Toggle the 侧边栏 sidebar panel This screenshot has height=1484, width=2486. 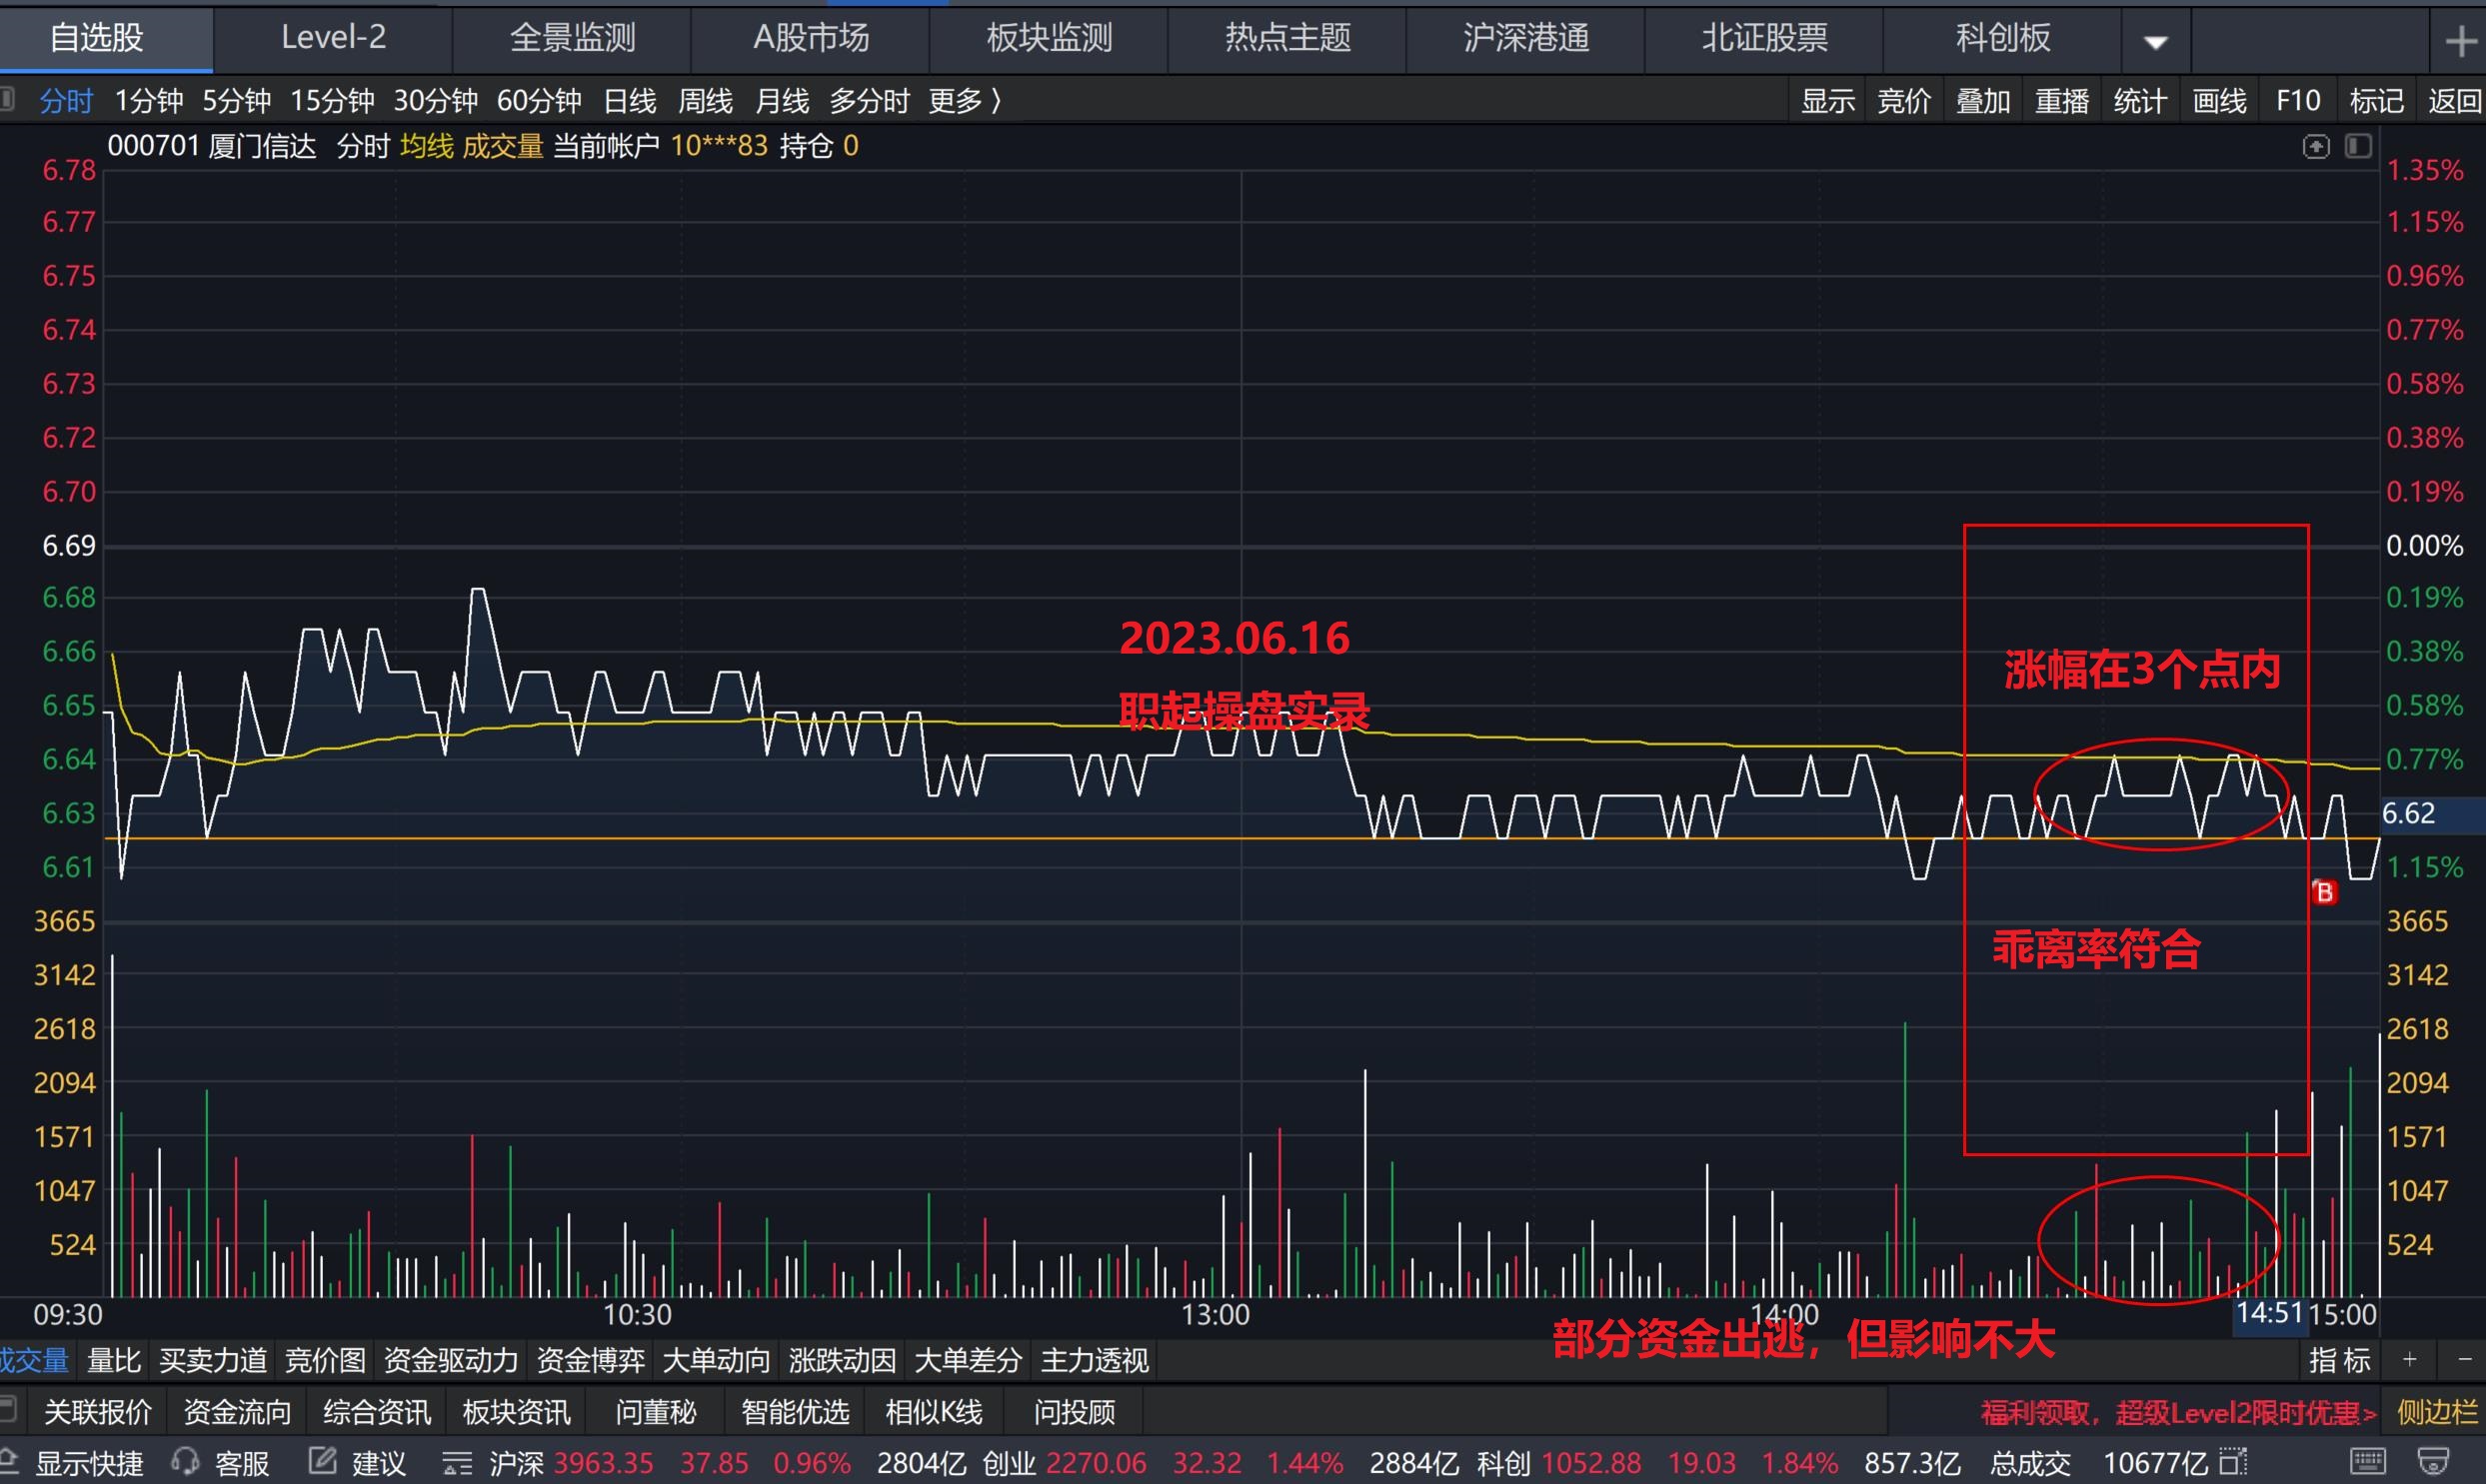pos(2437,1412)
